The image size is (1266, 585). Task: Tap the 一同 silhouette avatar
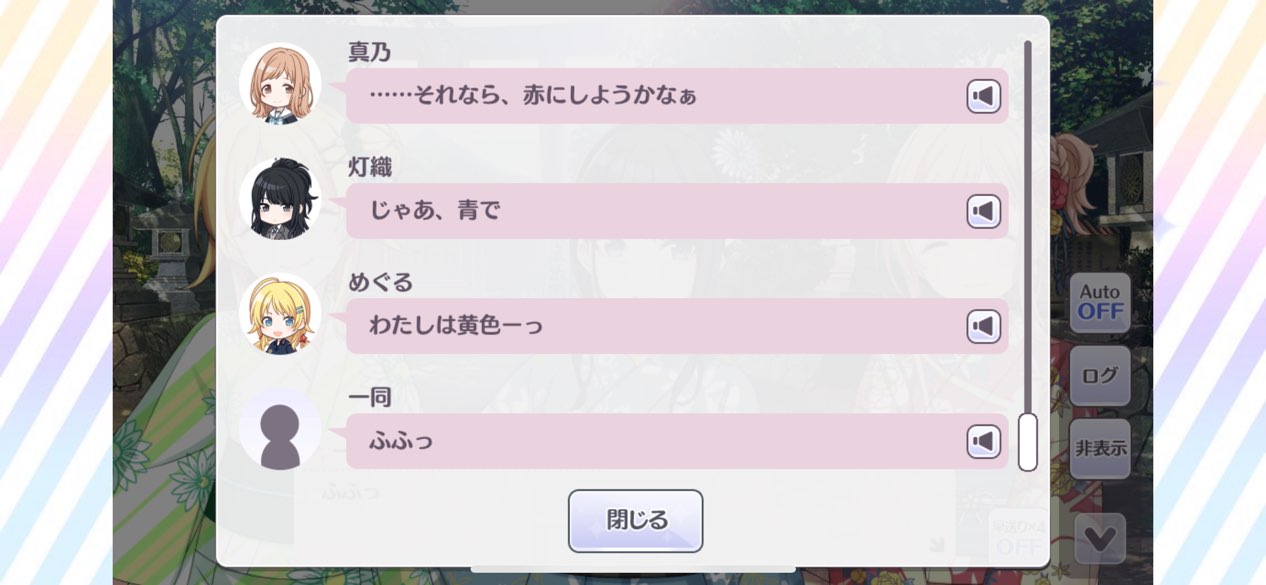click(x=280, y=429)
